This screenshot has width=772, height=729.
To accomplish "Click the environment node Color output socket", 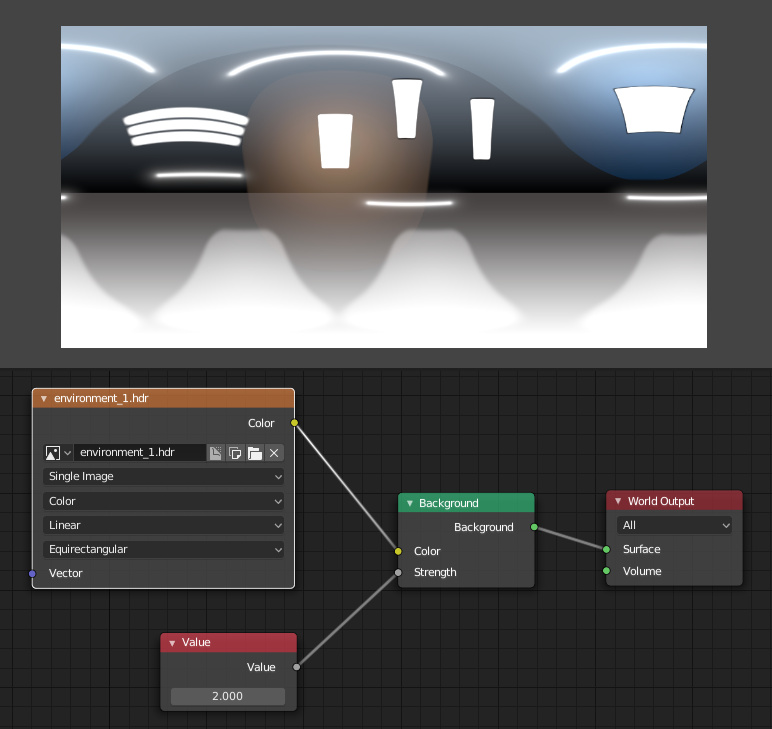I will (294, 423).
